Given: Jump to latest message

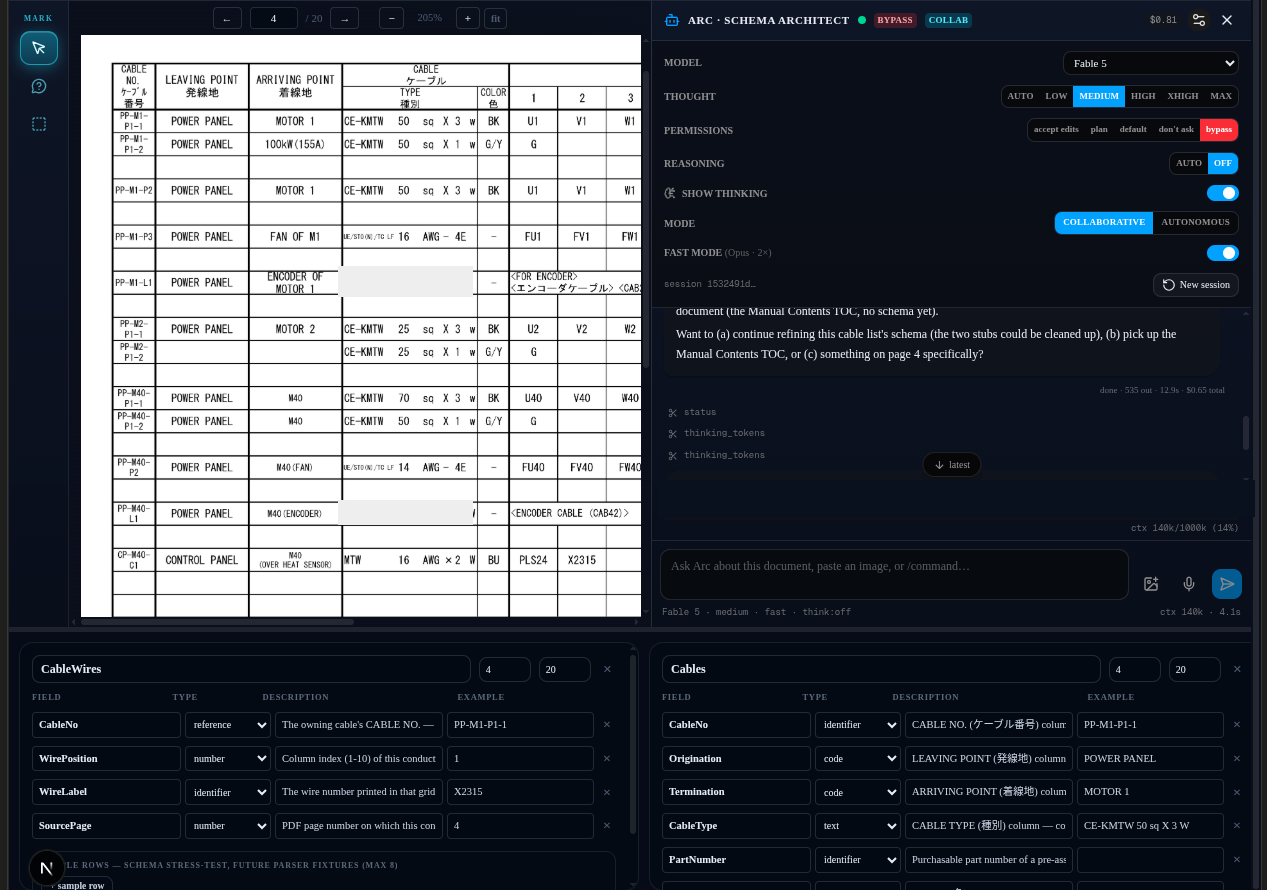Looking at the screenshot, I should pos(952,465).
